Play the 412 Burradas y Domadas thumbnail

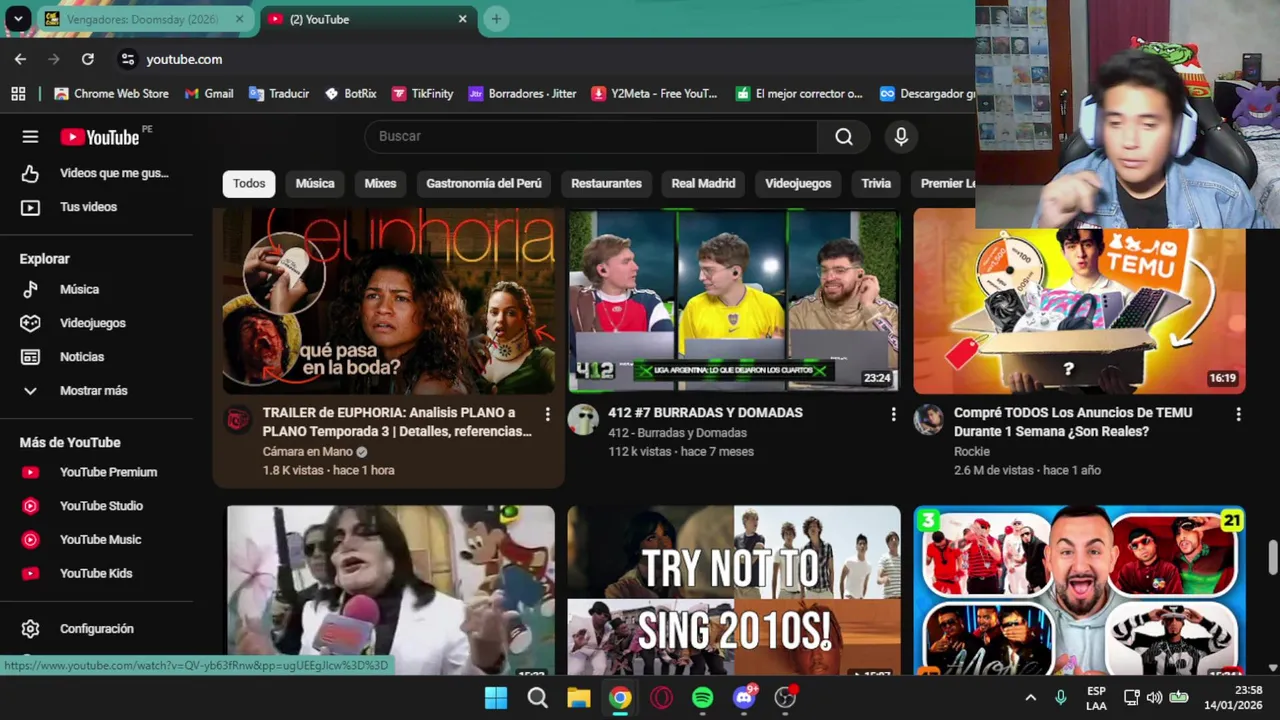734,301
